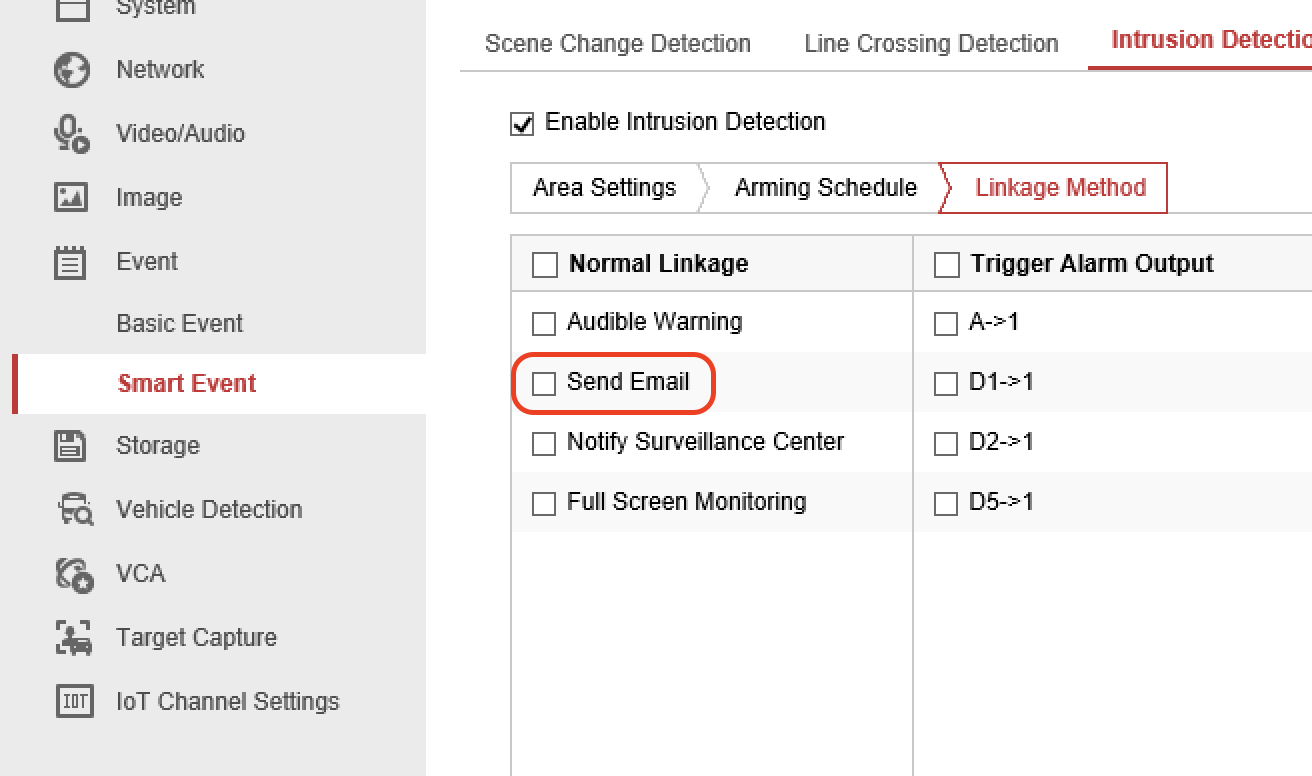Screen dimensions: 1312x776
Task: Click the Video/Audio microphone icon
Action: point(72,134)
